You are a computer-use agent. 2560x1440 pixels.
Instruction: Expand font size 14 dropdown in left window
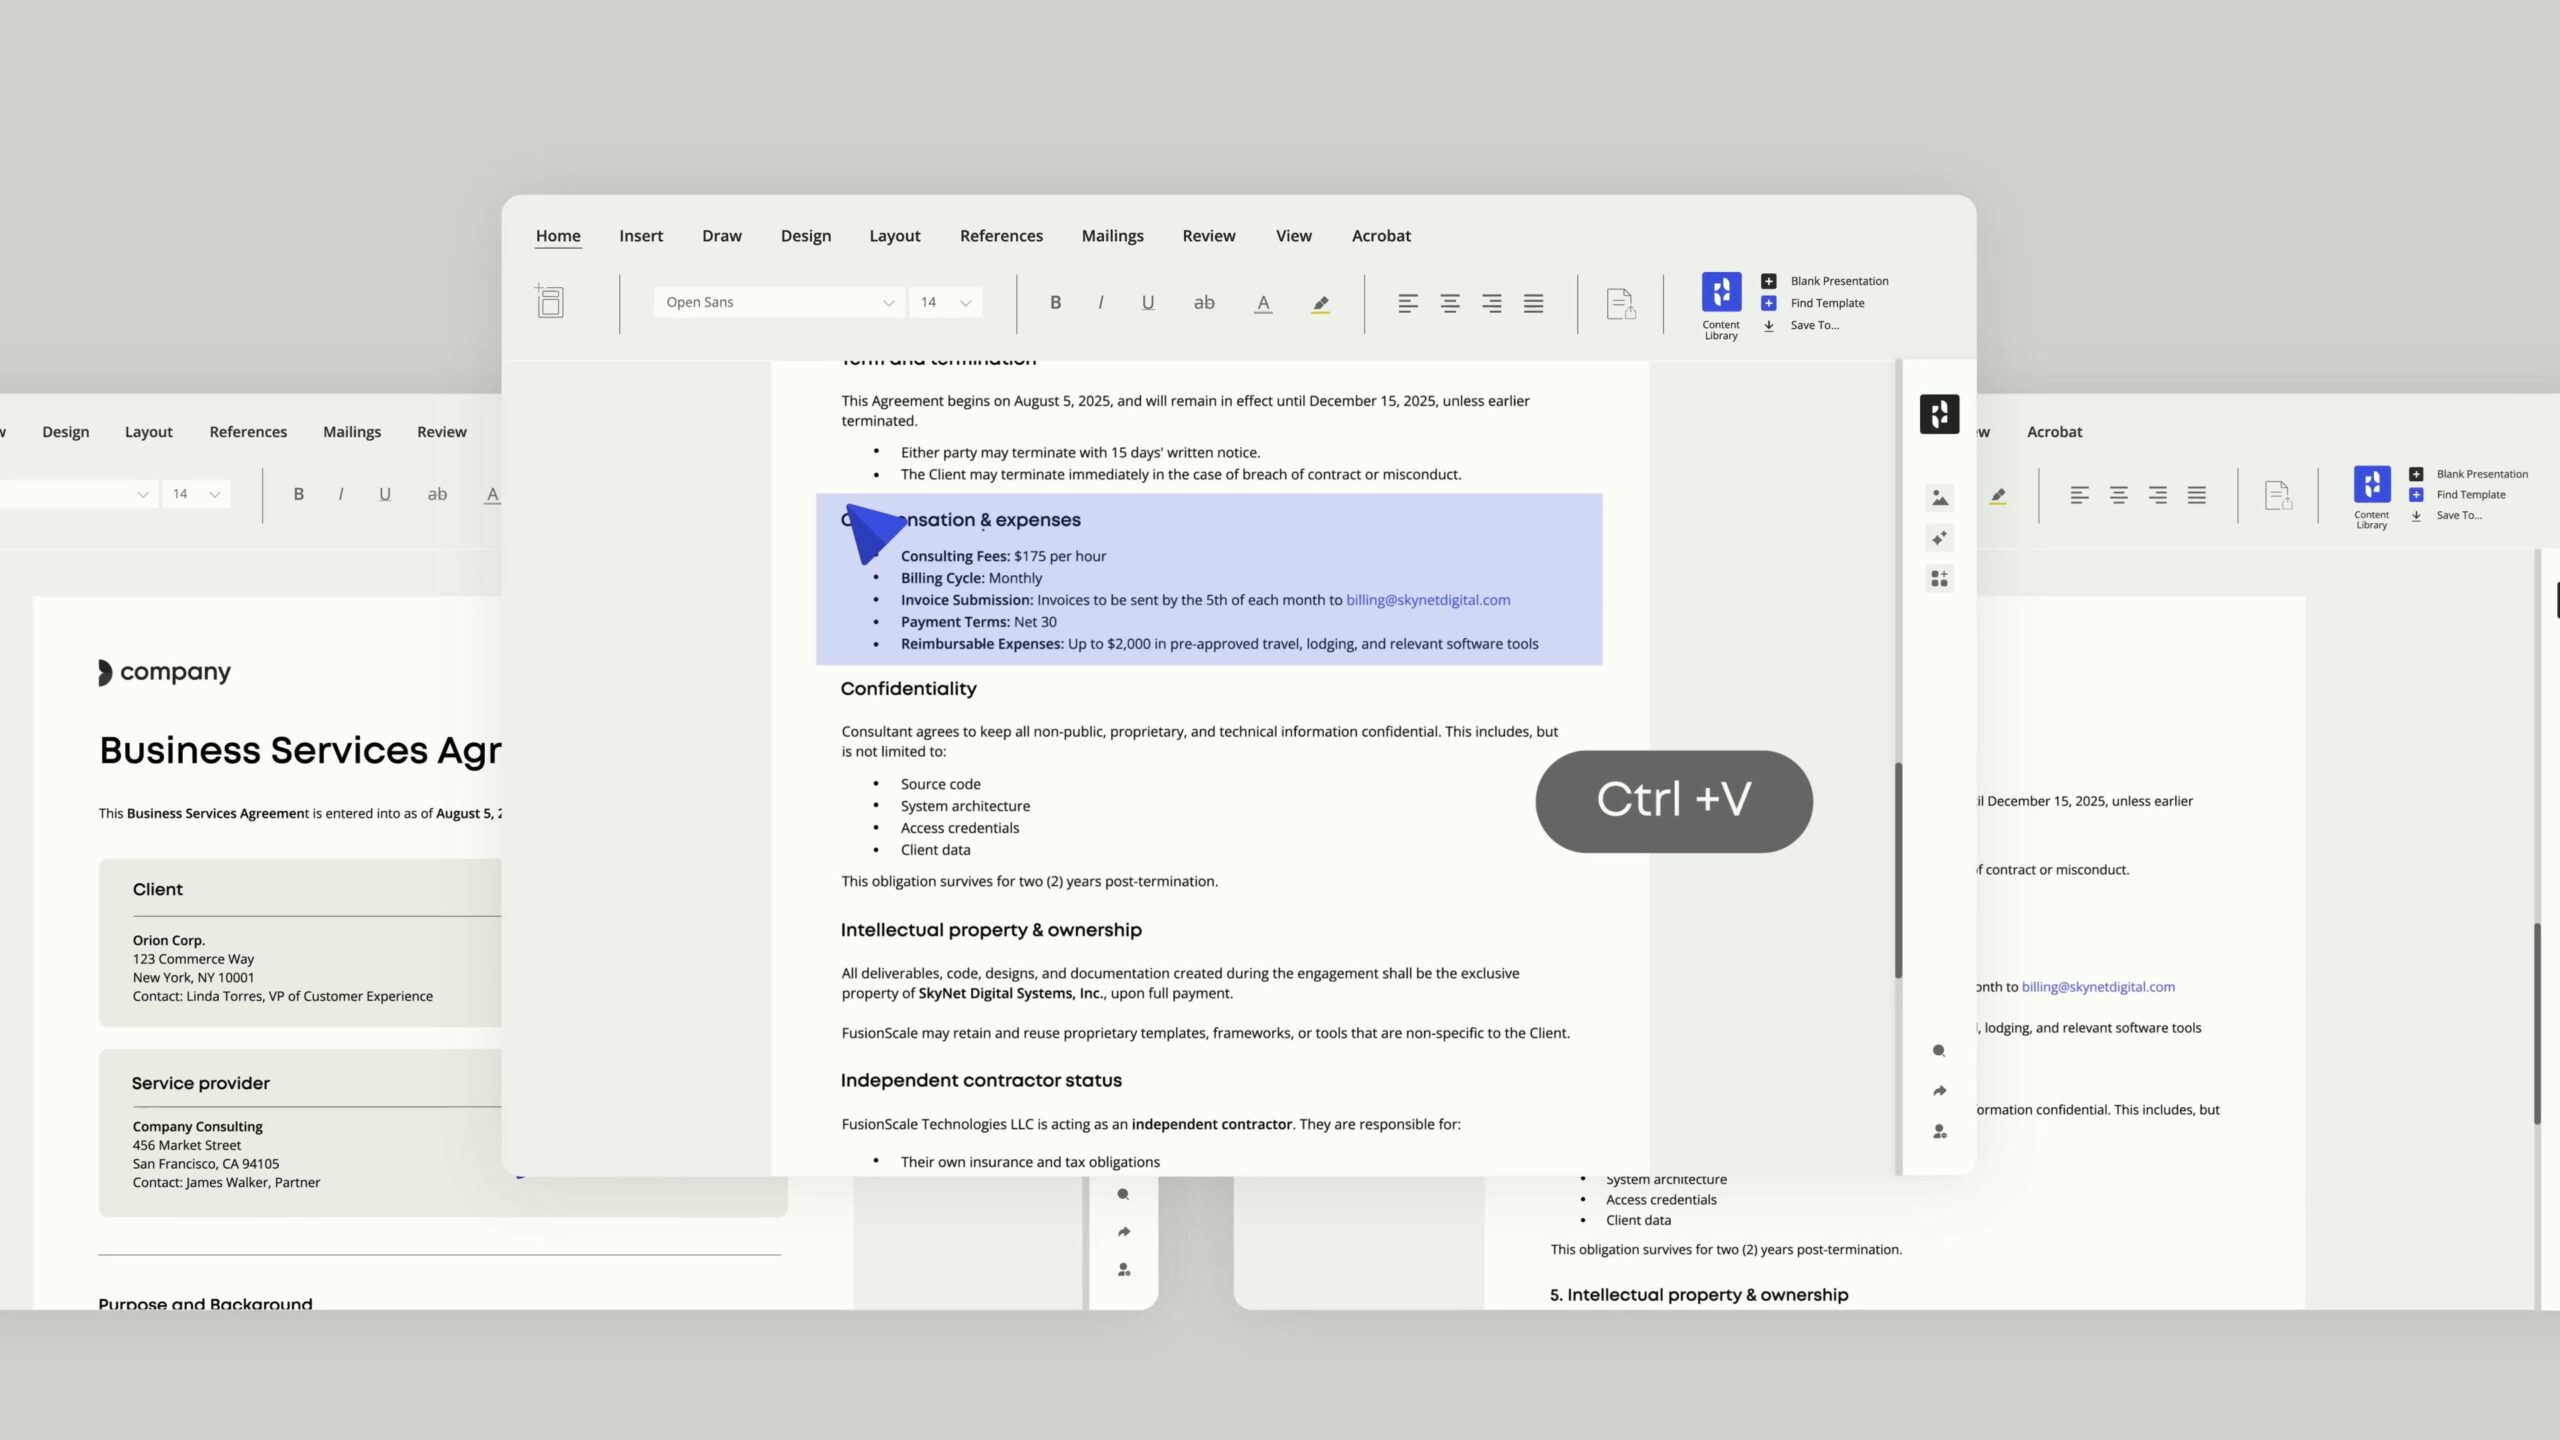[196, 494]
